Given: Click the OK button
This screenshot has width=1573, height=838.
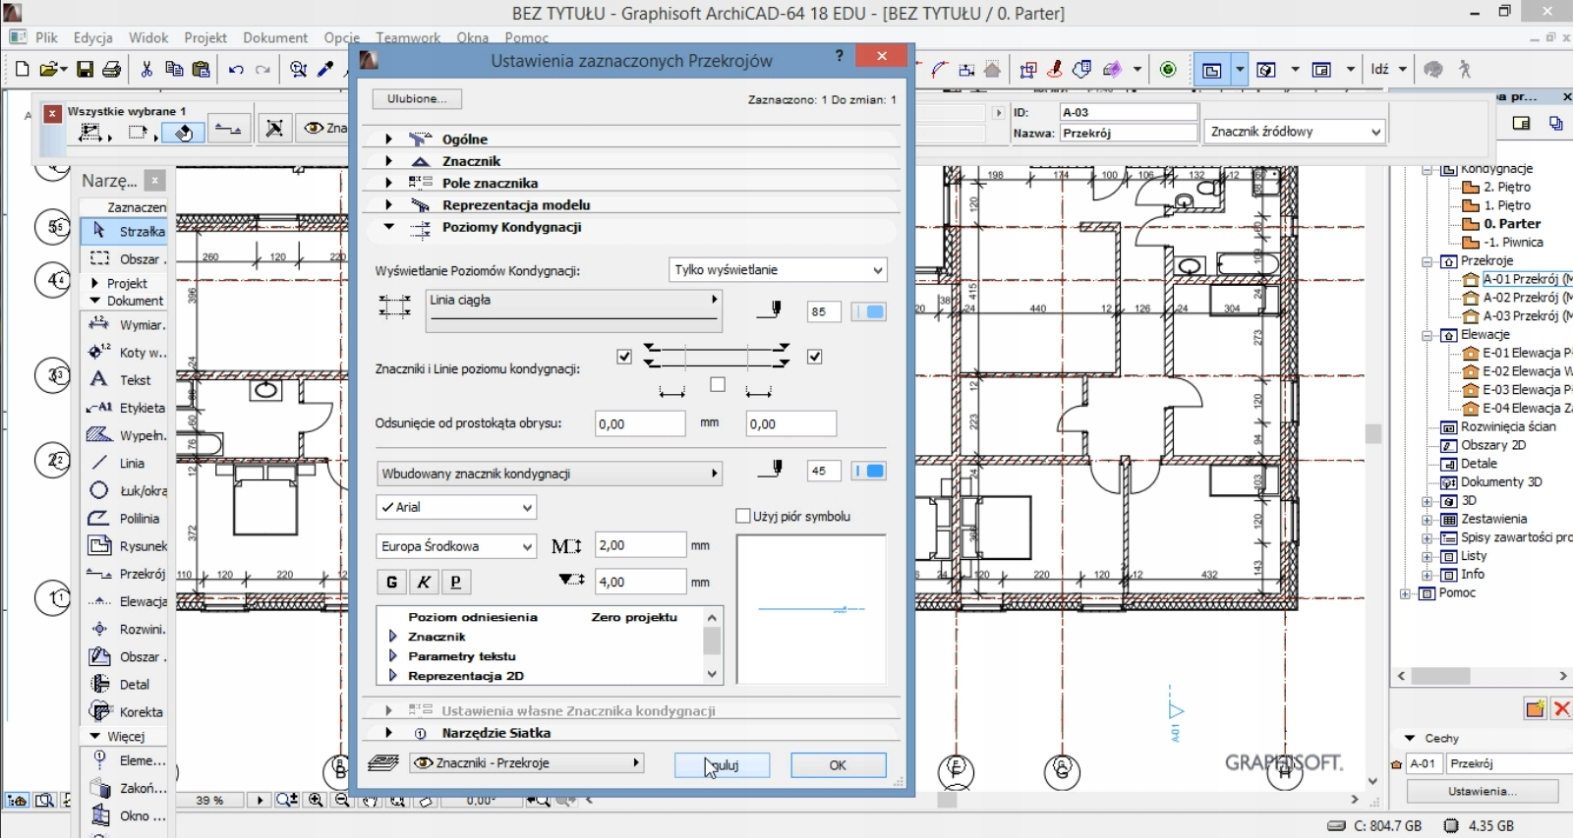Looking at the screenshot, I should click(837, 765).
